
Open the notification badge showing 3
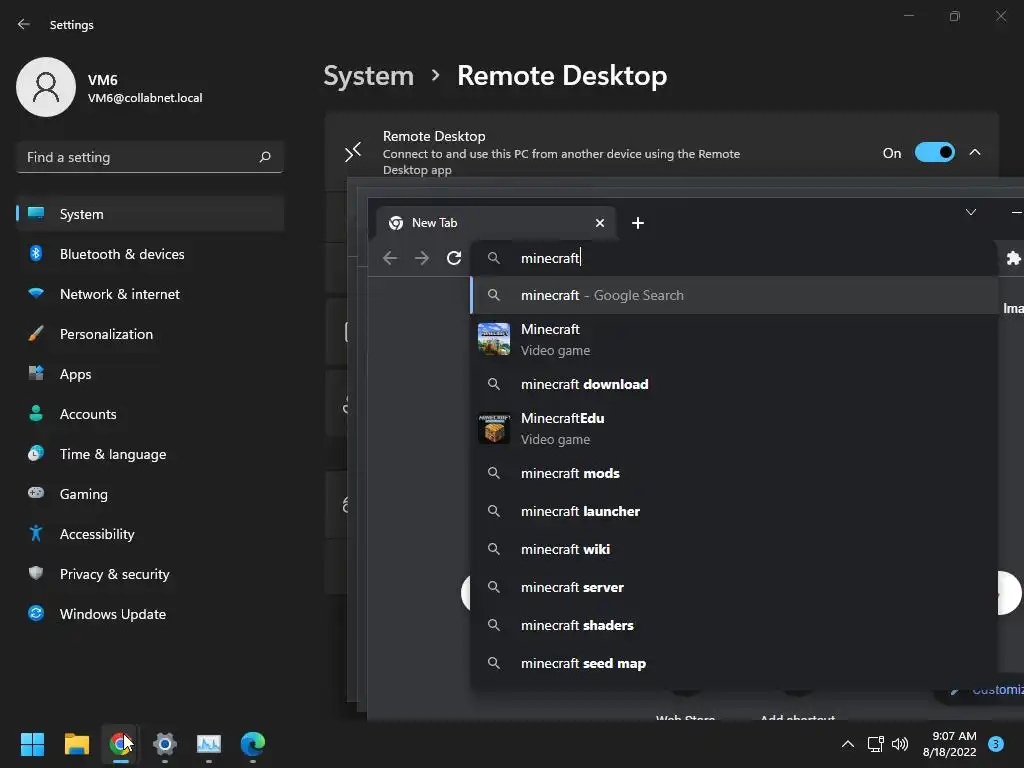pos(996,744)
